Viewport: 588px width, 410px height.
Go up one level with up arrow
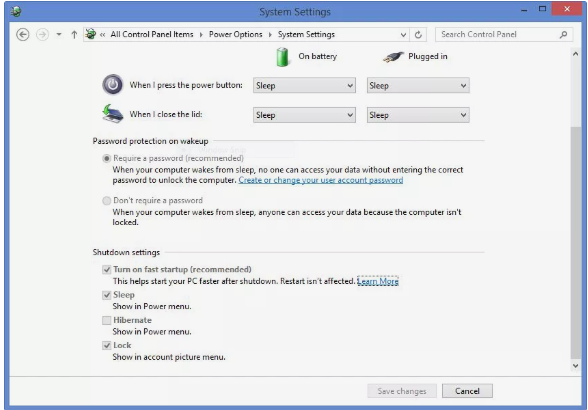pos(74,35)
